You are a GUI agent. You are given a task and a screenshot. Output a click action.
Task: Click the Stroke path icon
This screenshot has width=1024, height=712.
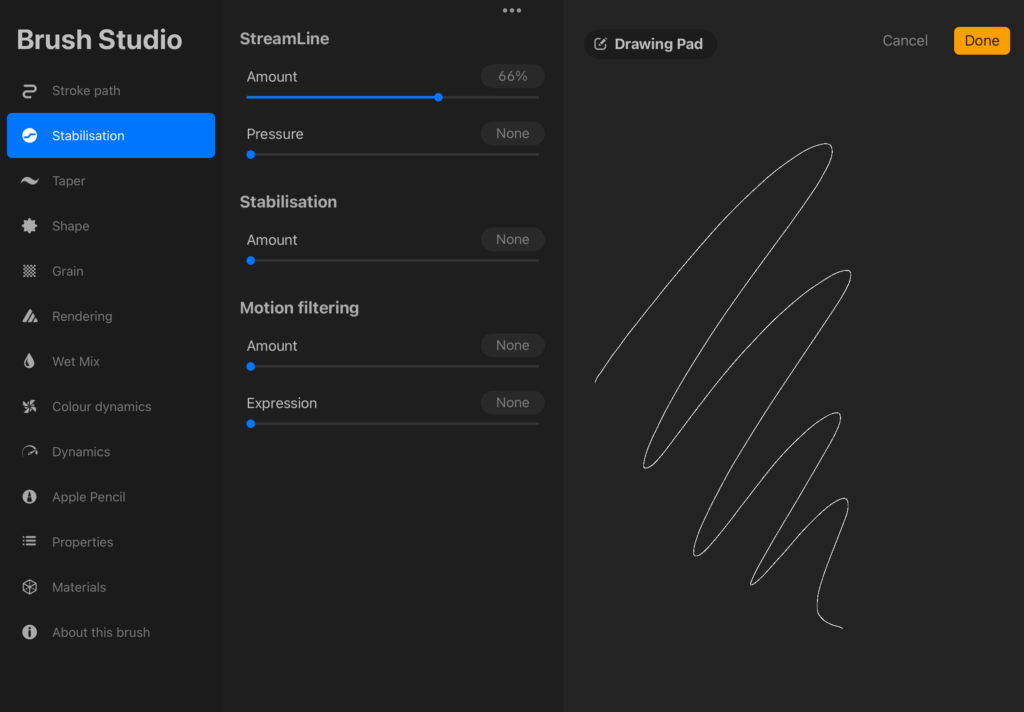click(29, 91)
